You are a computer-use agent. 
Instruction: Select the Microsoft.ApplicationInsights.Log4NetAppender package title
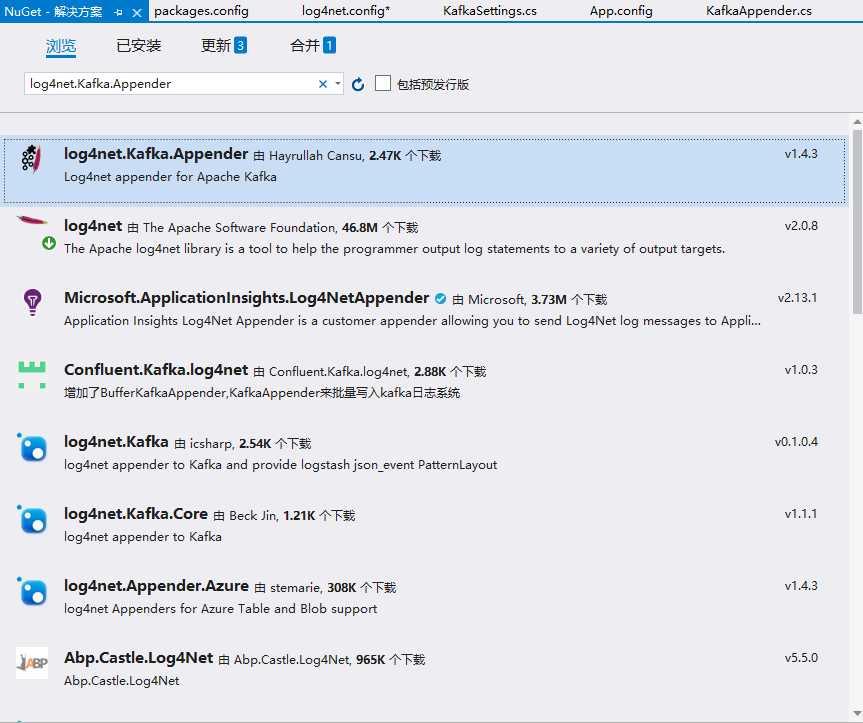(x=247, y=298)
